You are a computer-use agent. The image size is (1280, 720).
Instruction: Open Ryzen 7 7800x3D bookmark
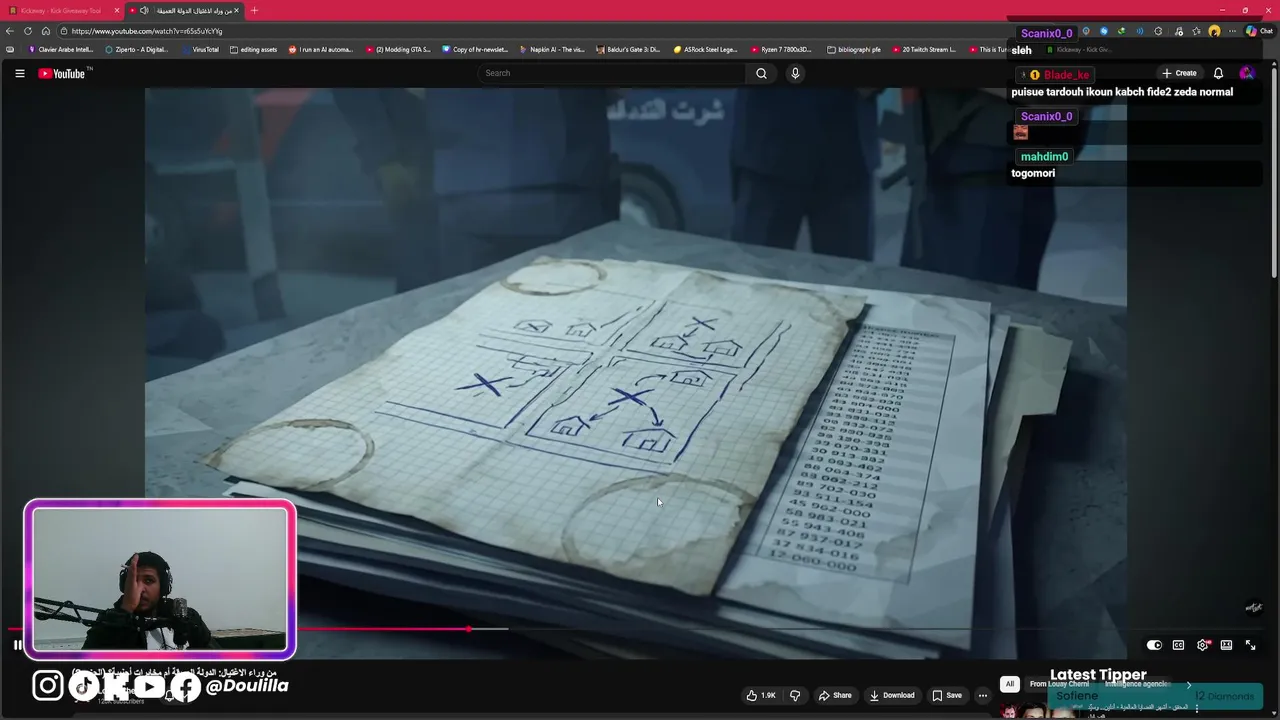[x=781, y=49]
